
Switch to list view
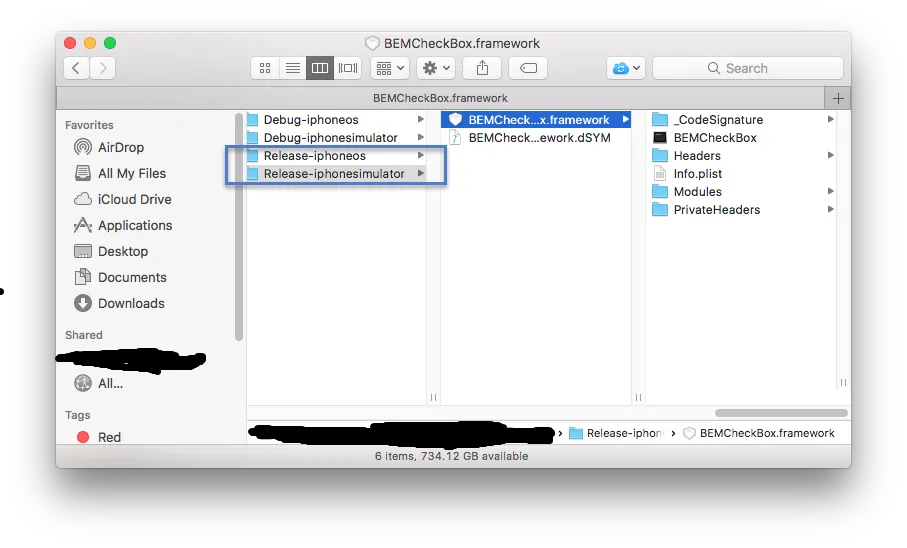293,68
